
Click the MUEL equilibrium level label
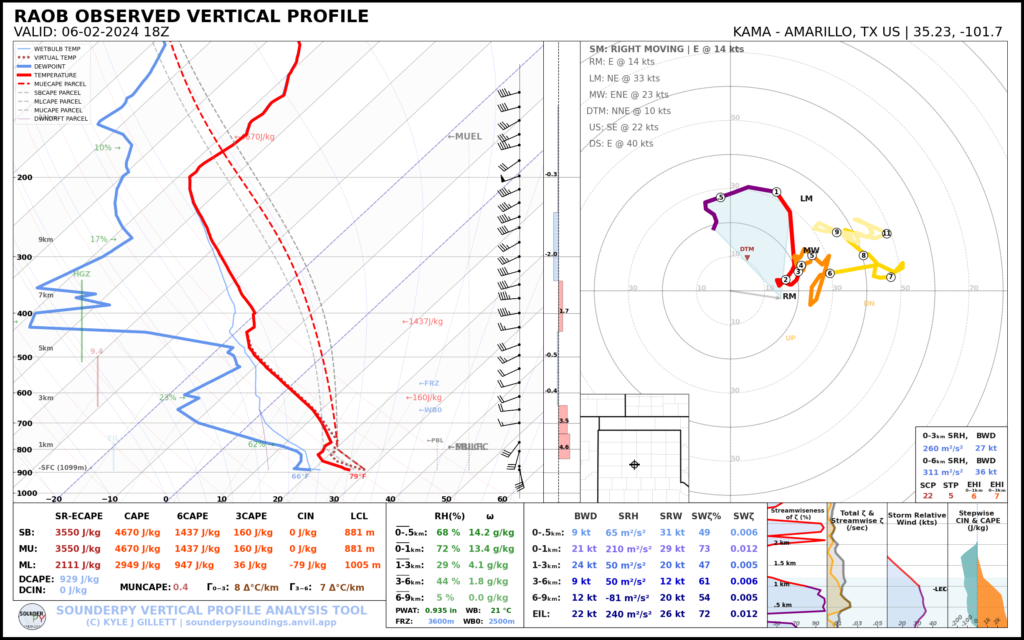coord(464,136)
